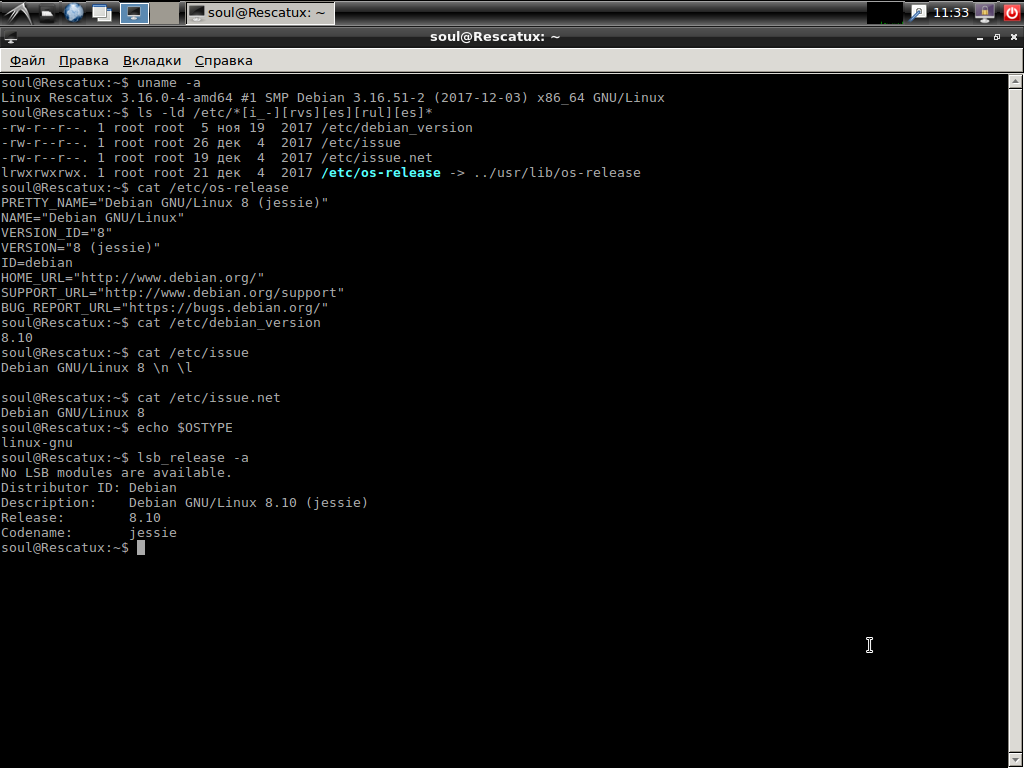Click the highlighted /etc/os-release path
Viewport: 1024px width, 768px height.
(381, 173)
